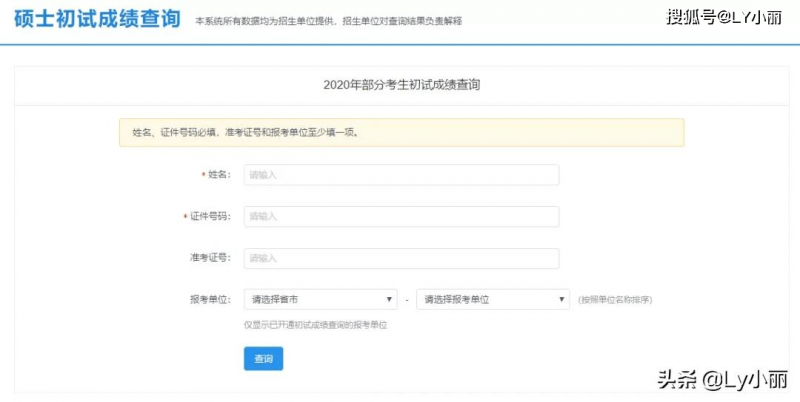
Task: Click the blue 查询 button
Action: tap(263, 359)
